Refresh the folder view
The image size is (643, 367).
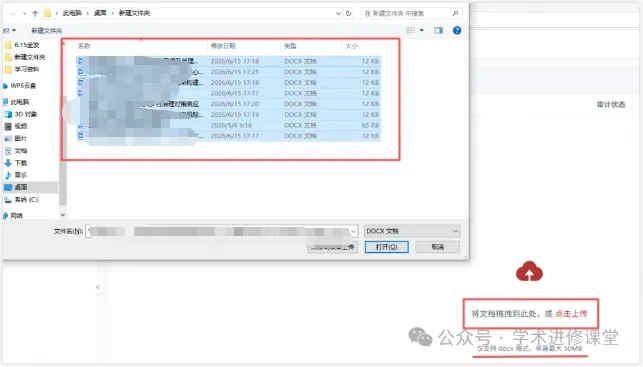coord(349,14)
